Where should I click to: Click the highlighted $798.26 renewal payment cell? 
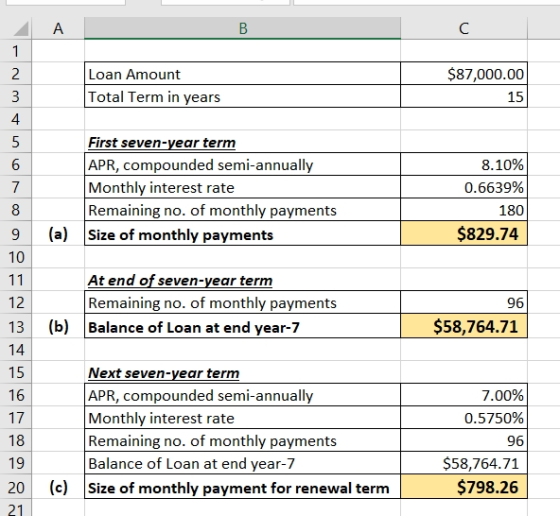coord(464,487)
